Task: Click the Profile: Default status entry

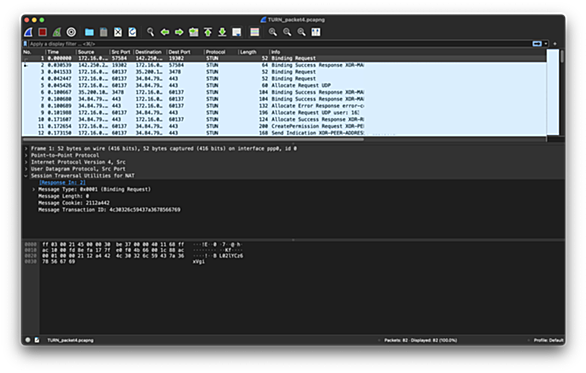Action: (x=548, y=340)
